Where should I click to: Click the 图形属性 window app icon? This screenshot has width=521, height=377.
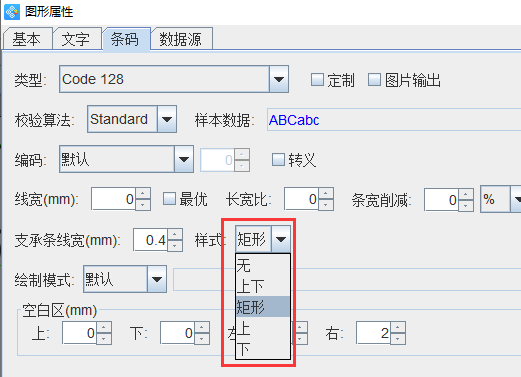[x=12, y=12]
